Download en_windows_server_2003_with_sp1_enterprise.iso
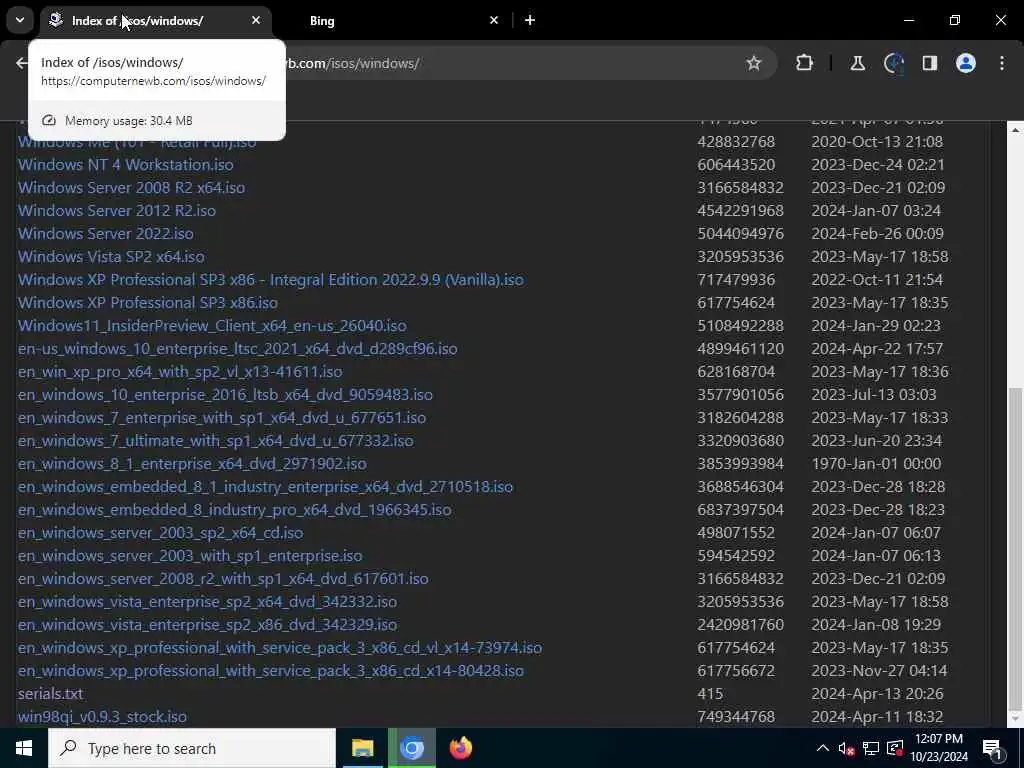 point(190,556)
